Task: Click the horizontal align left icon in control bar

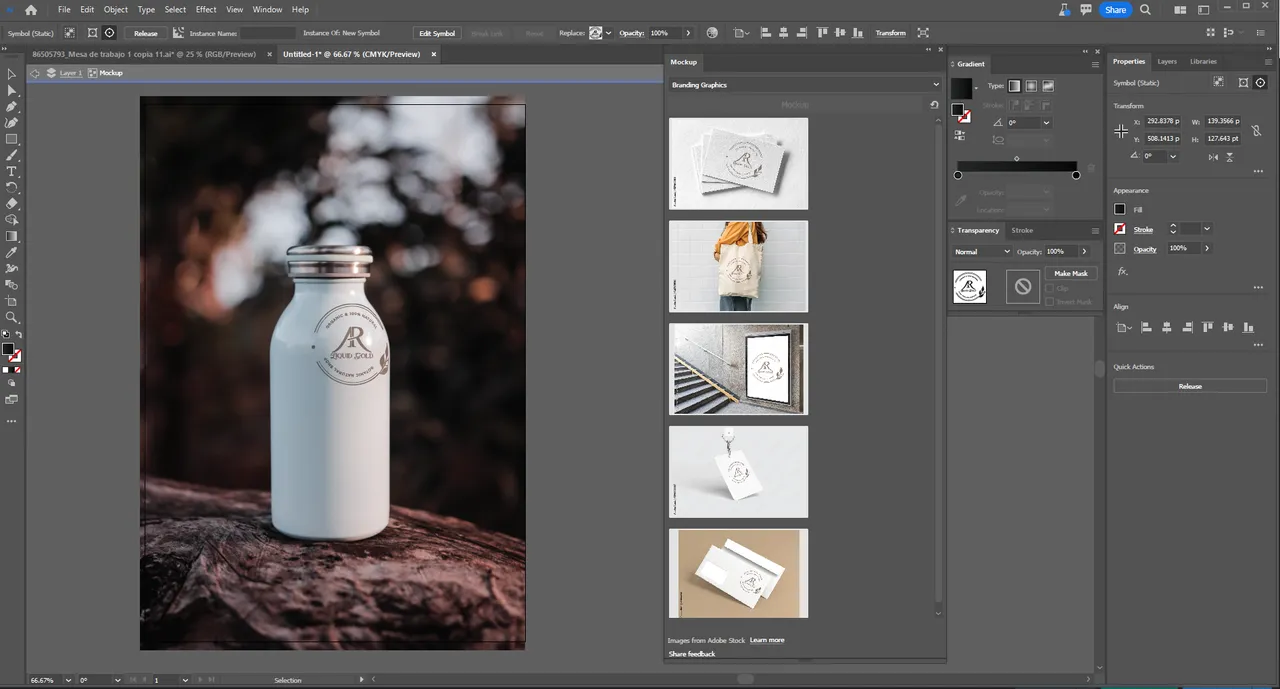Action: (x=766, y=33)
